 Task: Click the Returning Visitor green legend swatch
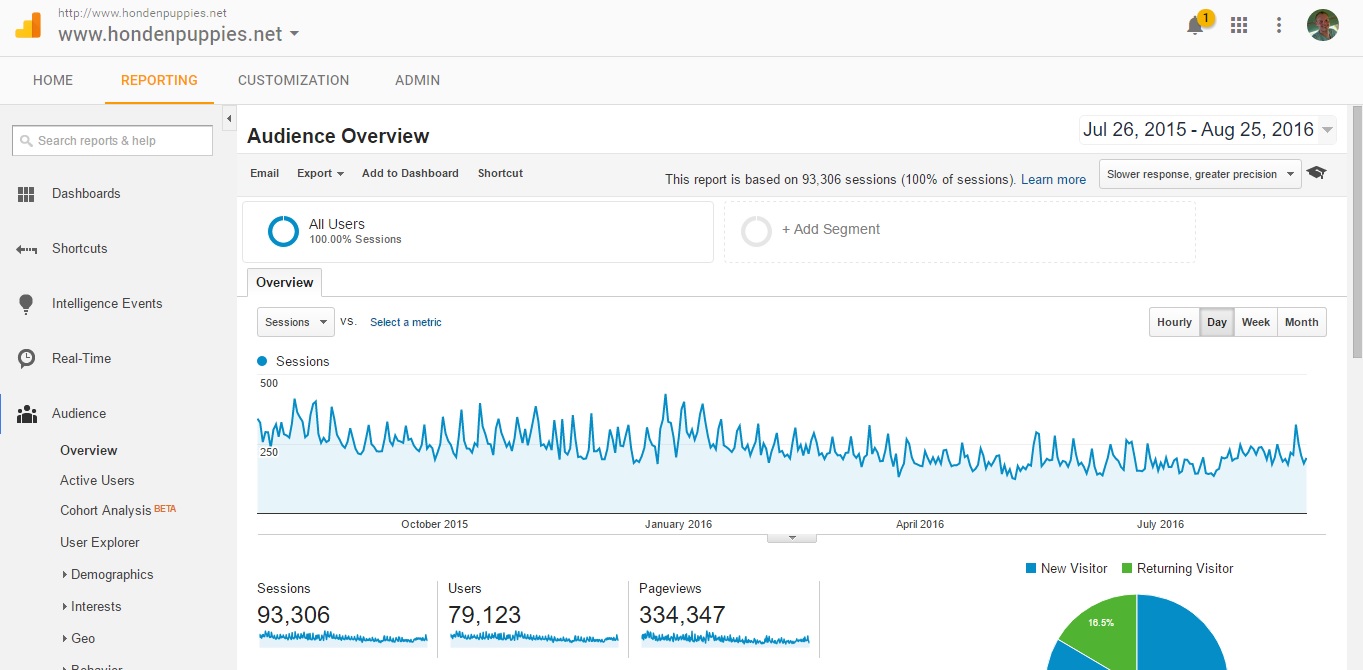(x=1127, y=569)
